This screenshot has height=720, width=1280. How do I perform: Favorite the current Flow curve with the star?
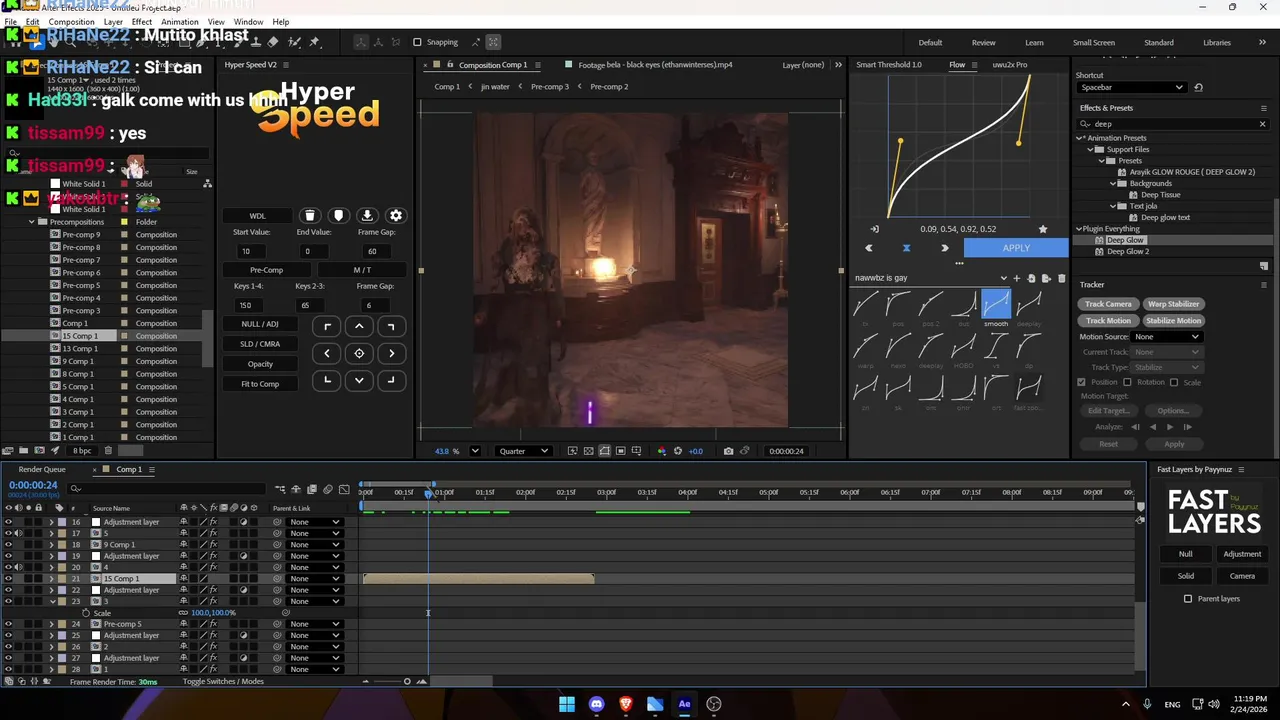[1043, 229]
